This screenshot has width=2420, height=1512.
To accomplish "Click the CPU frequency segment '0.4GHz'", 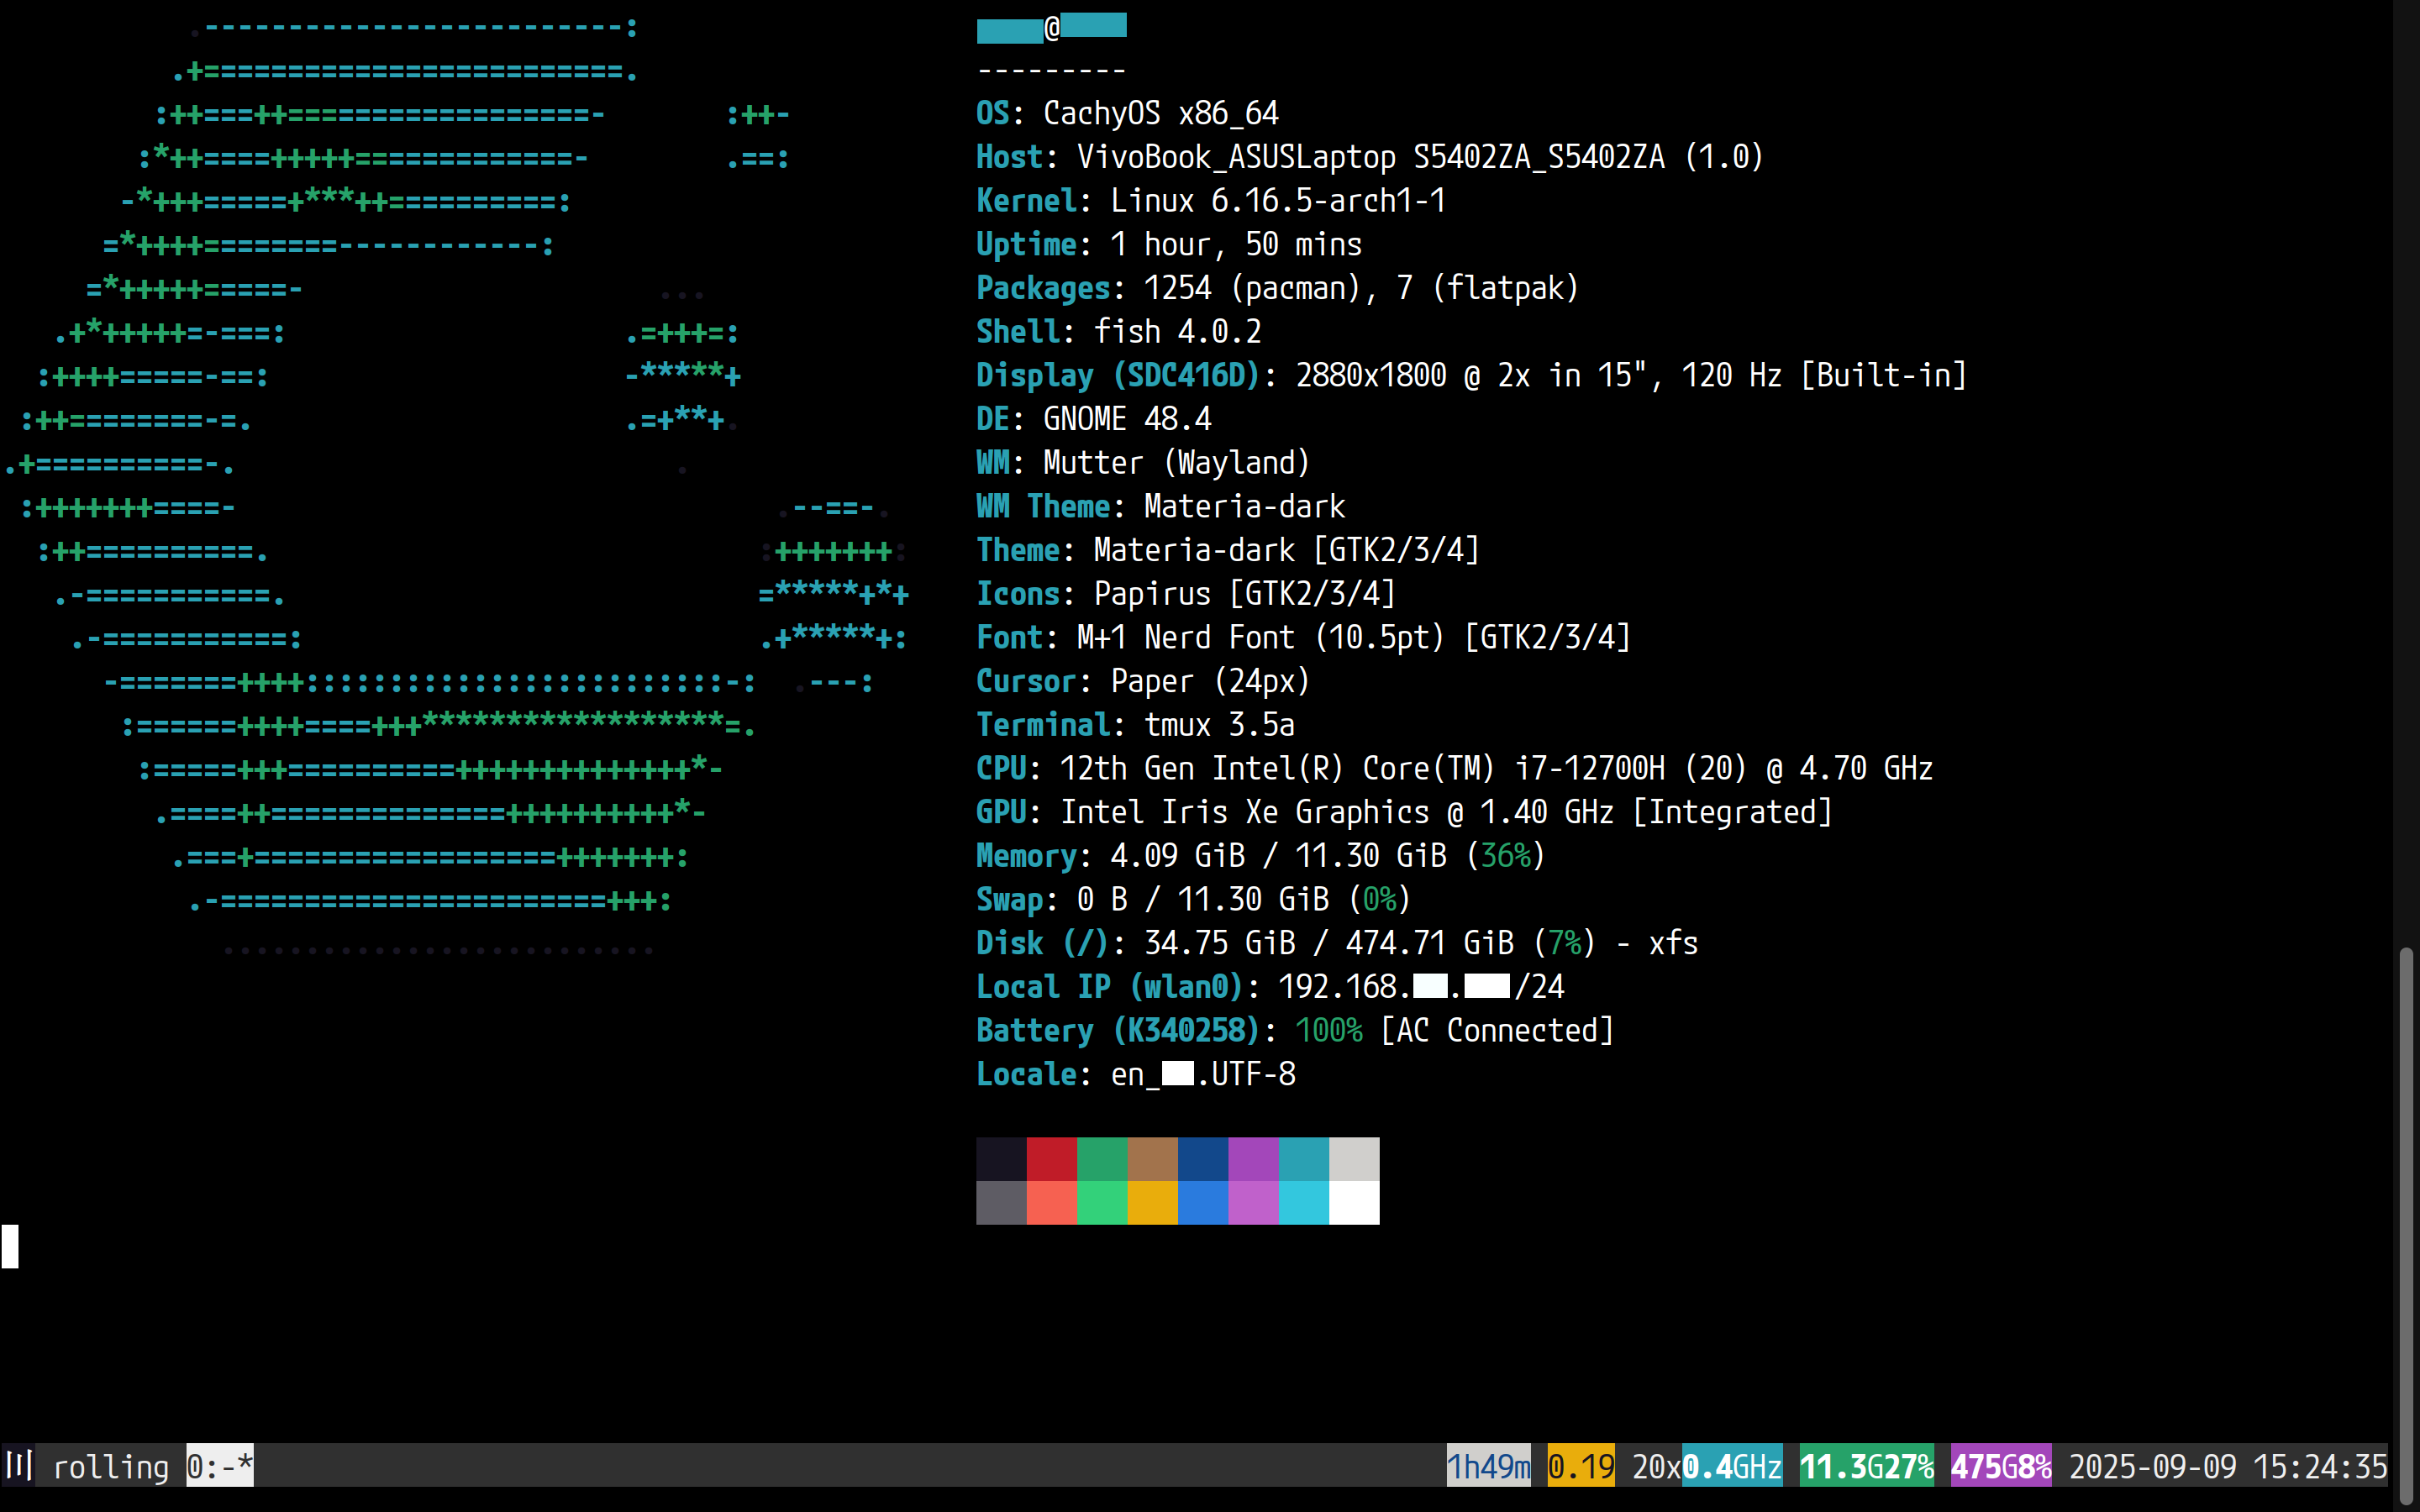I will [x=1732, y=1465].
